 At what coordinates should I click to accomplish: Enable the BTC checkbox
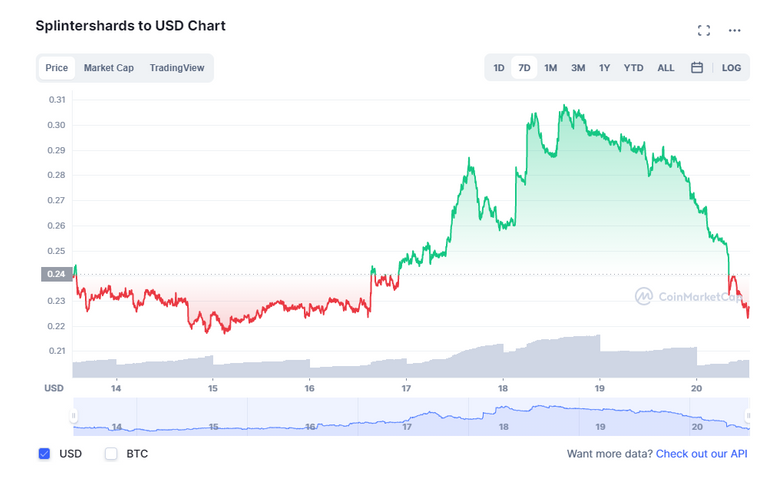point(111,454)
